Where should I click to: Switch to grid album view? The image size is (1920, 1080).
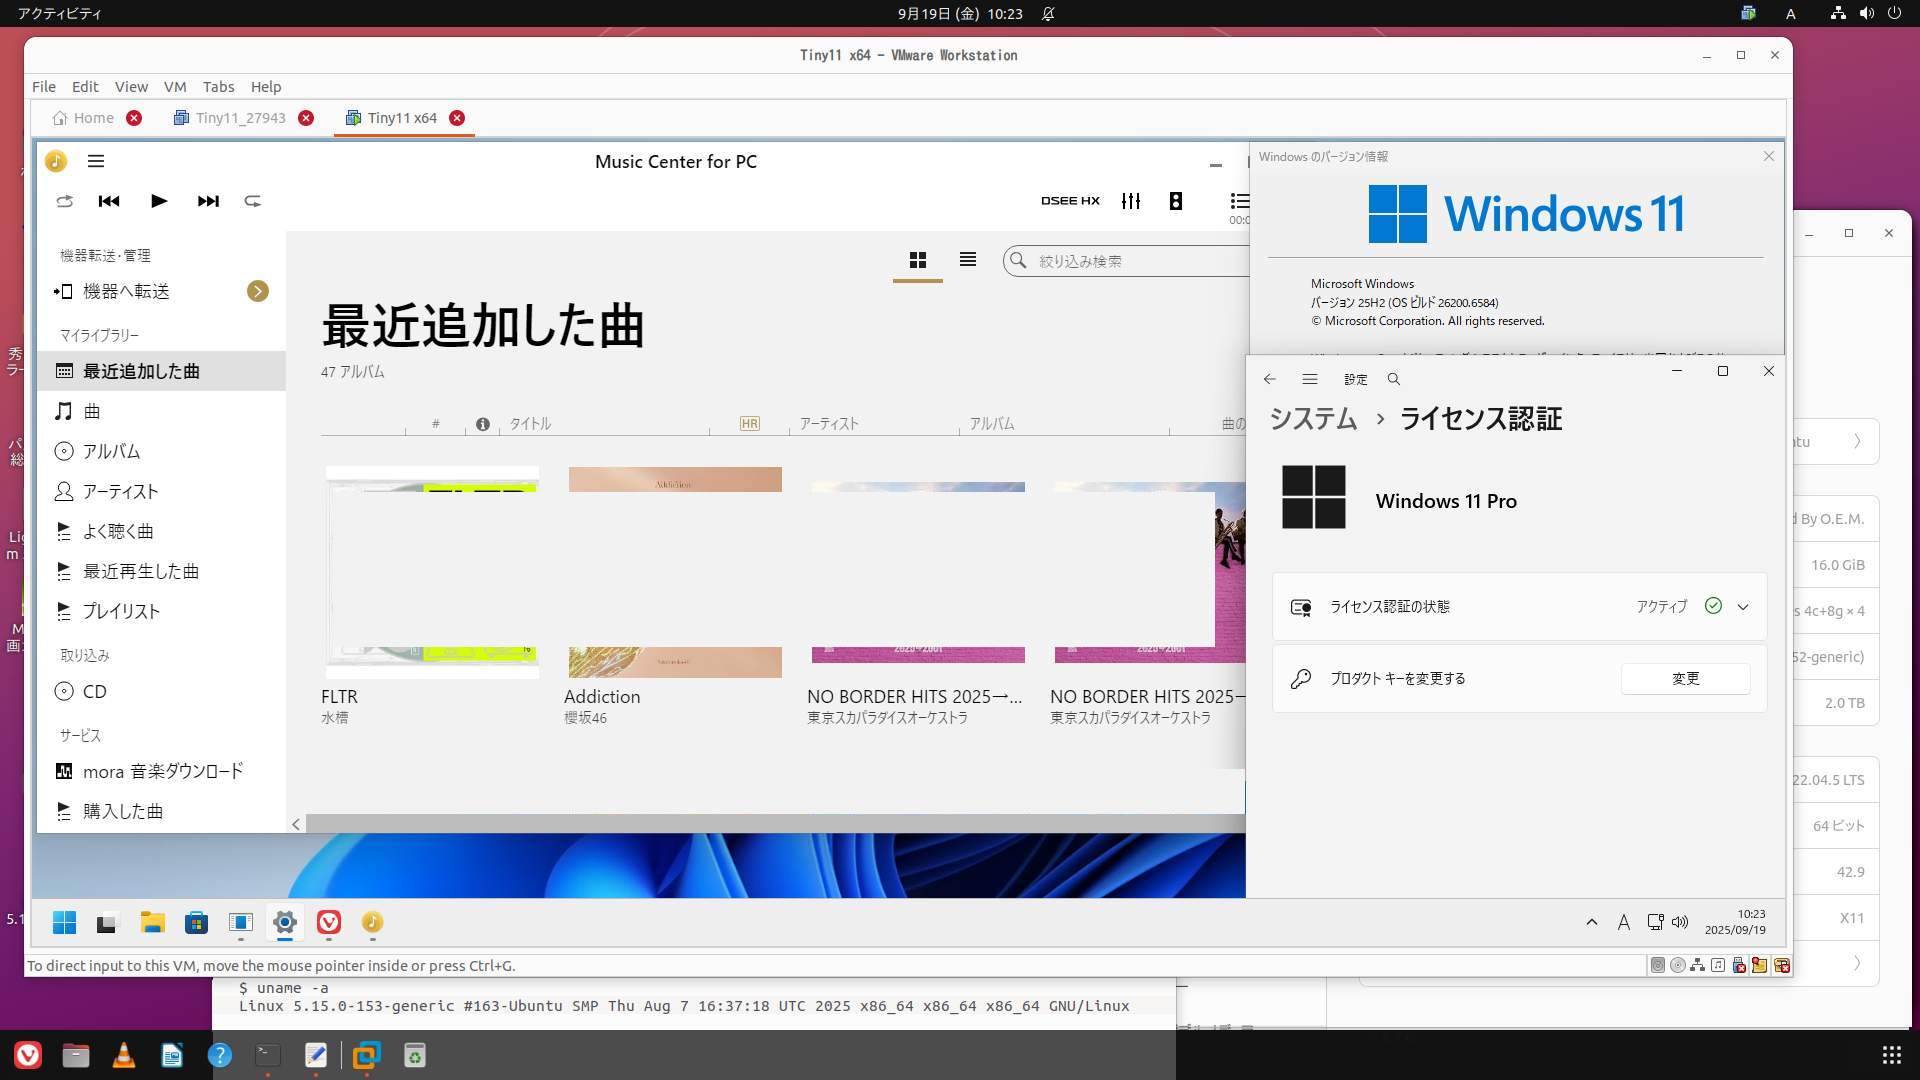(x=917, y=260)
